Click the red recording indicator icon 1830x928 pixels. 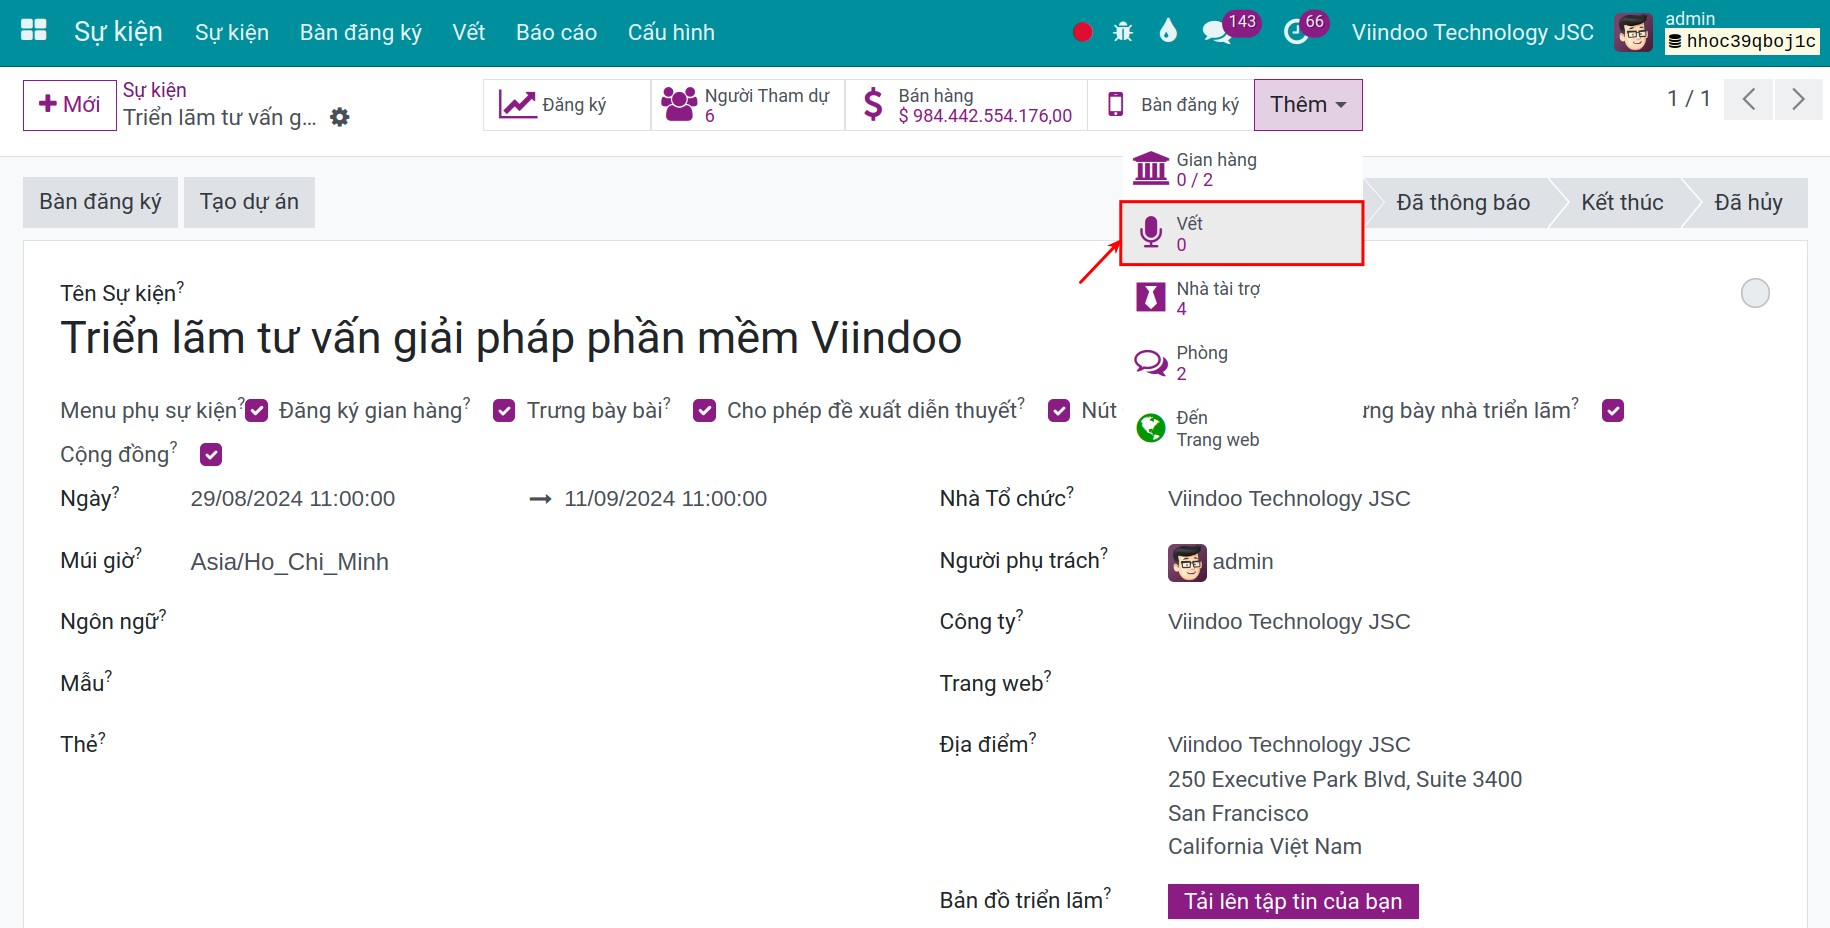click(1082, 32)
